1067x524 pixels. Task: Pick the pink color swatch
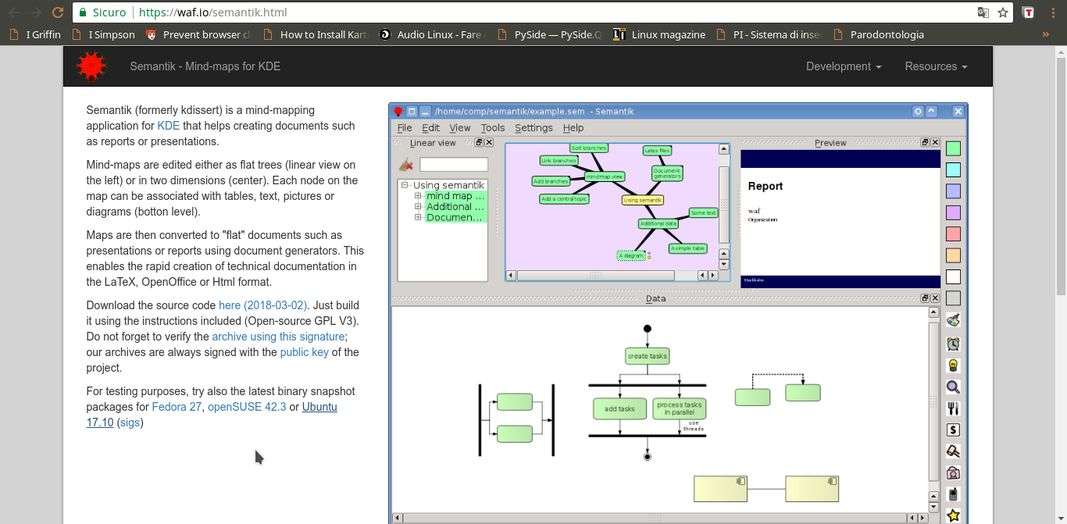point(953,234)
